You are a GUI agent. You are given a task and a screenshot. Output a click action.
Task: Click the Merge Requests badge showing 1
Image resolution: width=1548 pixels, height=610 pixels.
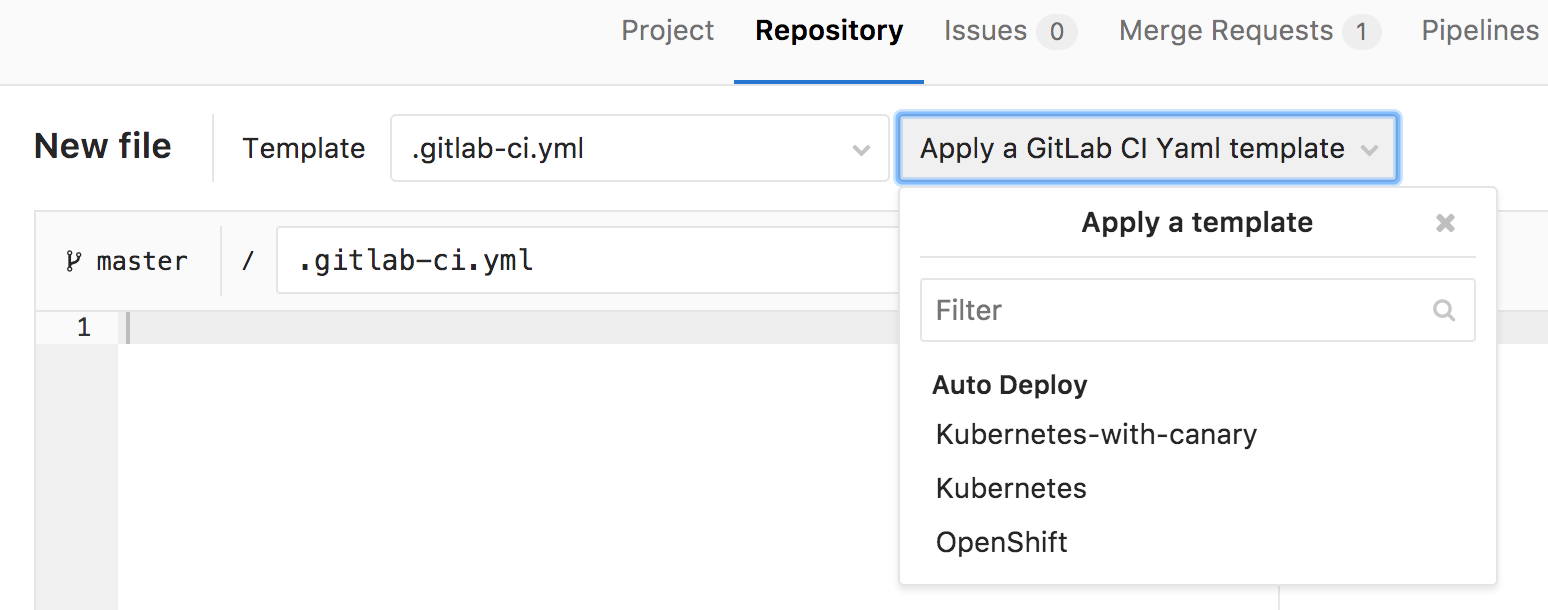click(x=1362, y=31)
